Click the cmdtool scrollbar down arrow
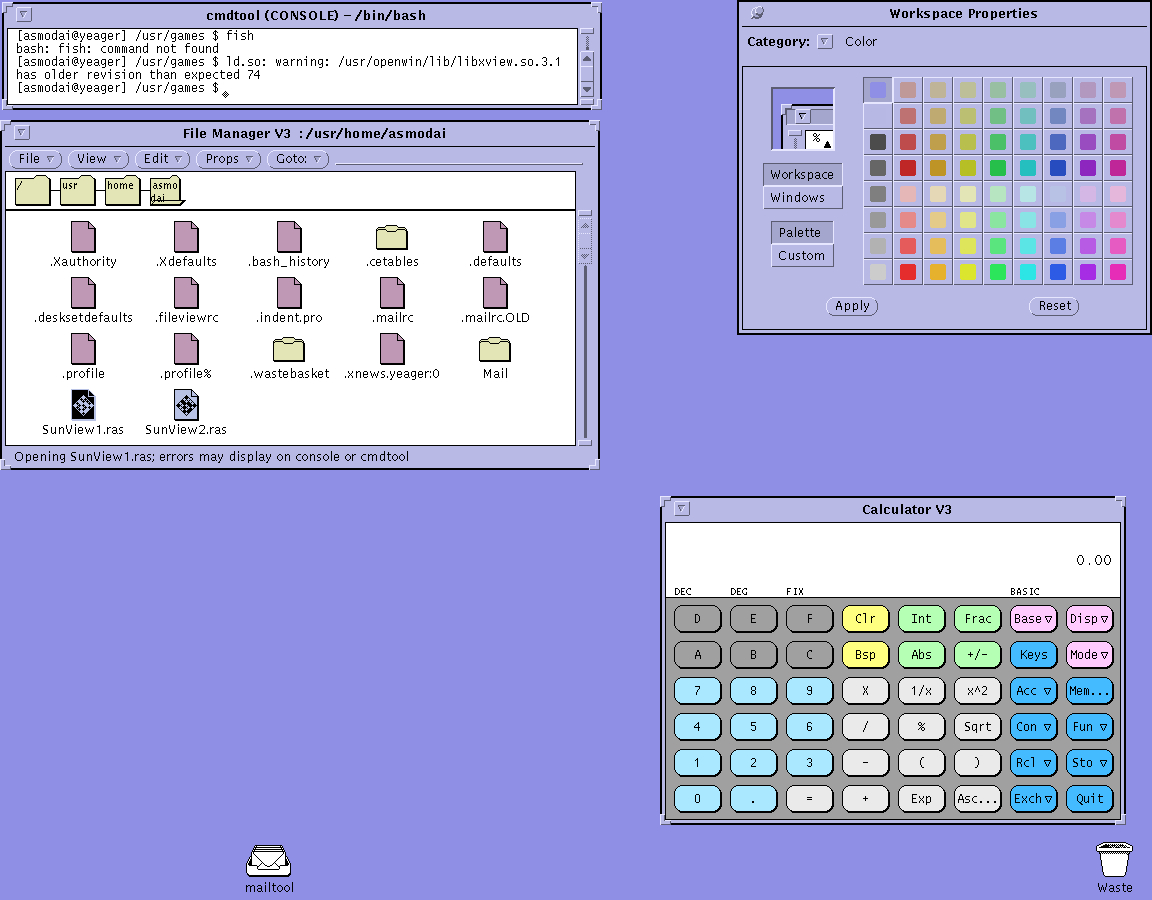Image resolution: width=1152 pixels, height=900 pixels. (x=587, y=90)
